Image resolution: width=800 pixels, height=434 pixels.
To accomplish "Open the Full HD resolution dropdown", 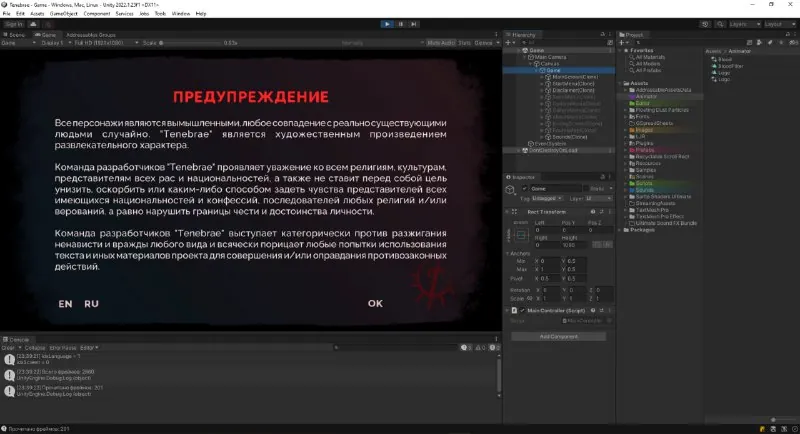I will [x=106, y=43].
